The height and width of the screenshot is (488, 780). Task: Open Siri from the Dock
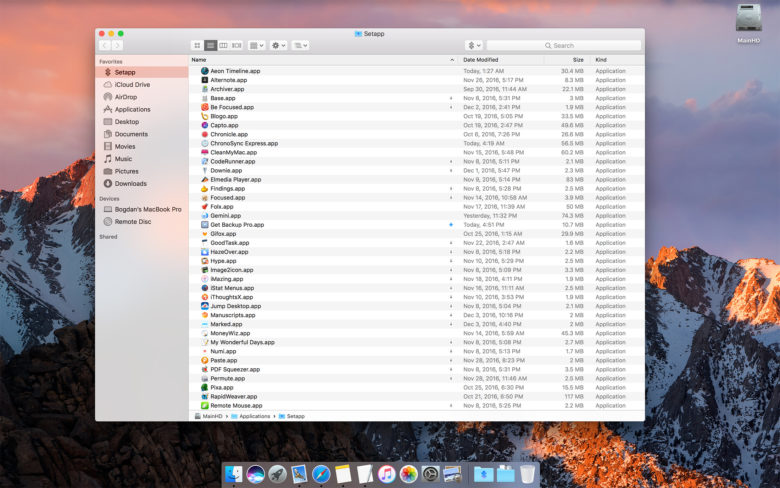click(x=255, y=474)
